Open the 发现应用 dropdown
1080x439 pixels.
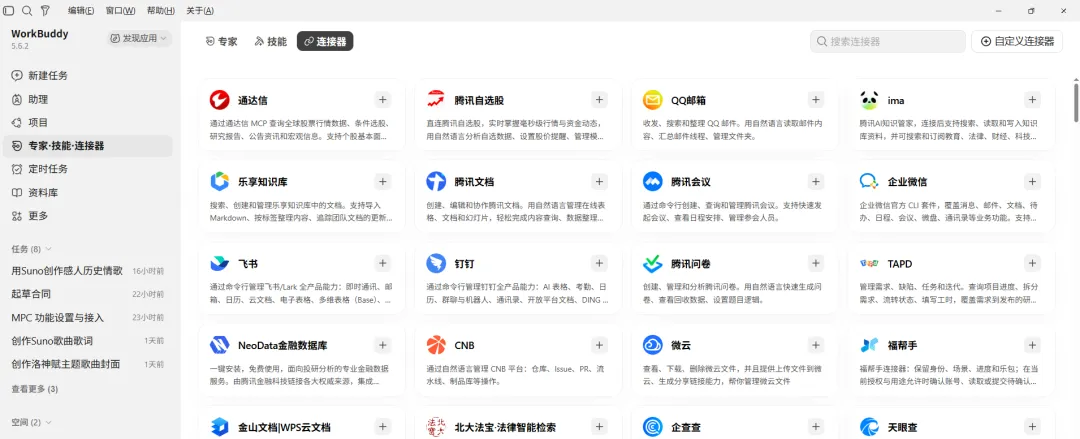[x=140, y=39]
